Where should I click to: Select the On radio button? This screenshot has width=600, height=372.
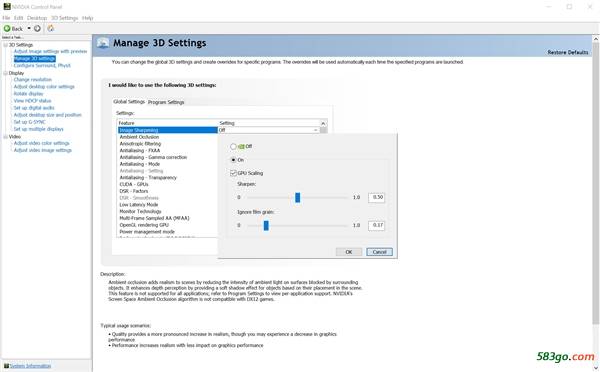click(233, 160)
